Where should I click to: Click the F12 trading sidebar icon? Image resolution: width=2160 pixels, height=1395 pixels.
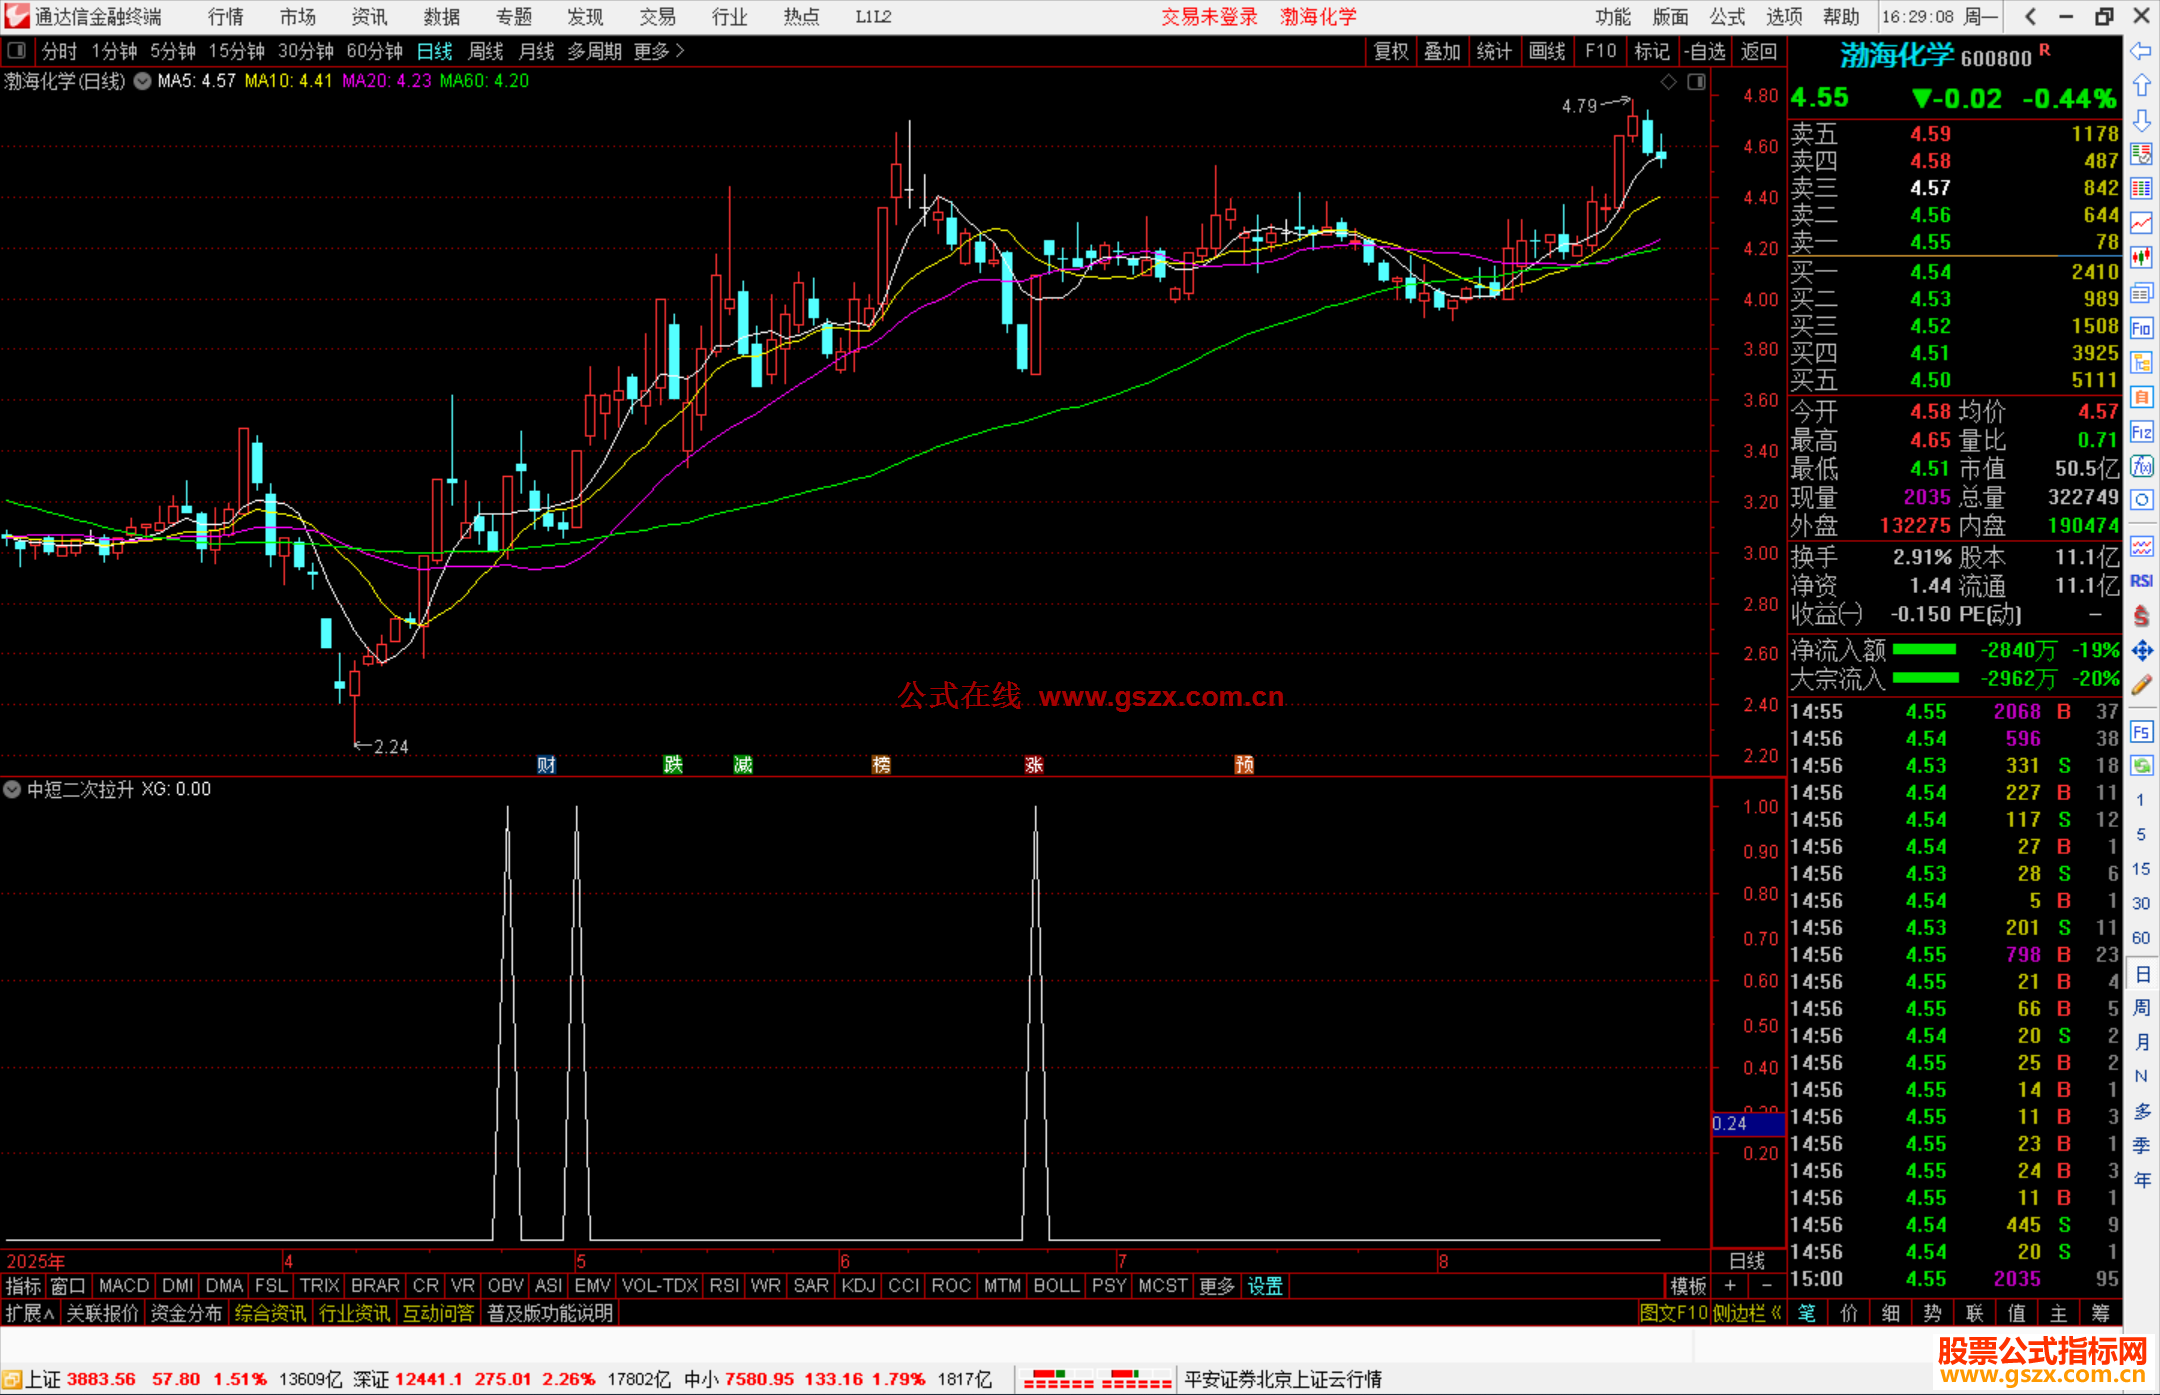pos(2141,432)
